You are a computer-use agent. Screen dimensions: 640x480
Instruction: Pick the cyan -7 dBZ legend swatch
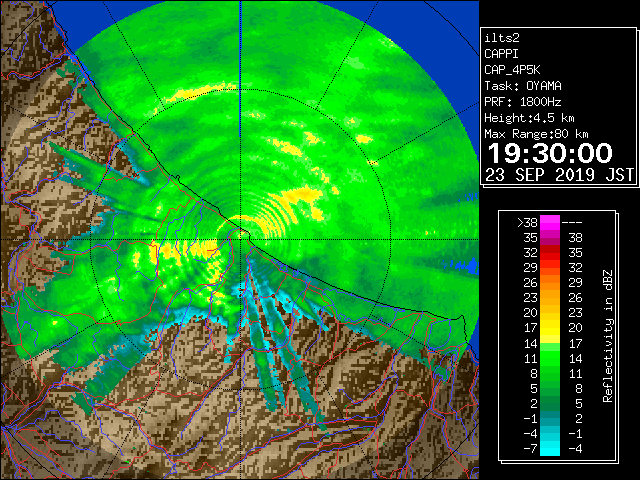[x=550, y=449]
